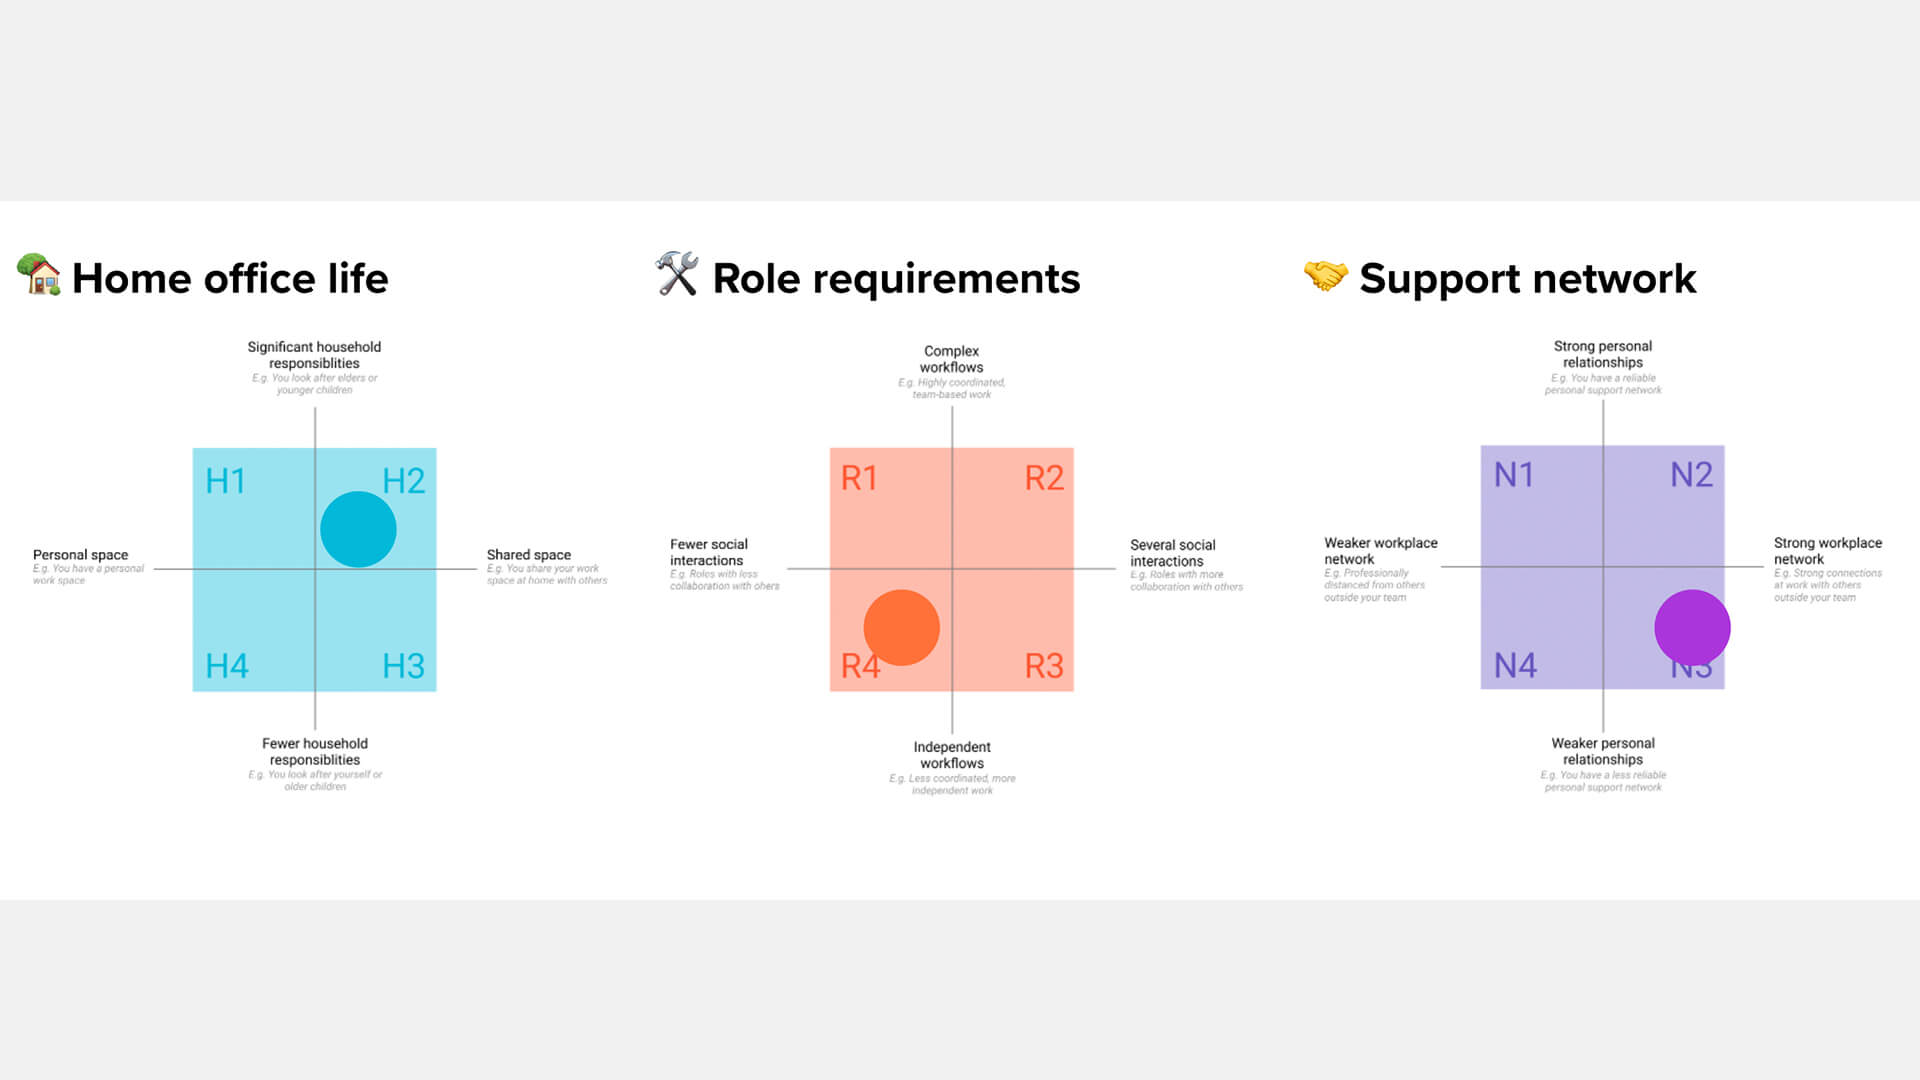The image size is (1920, 1080).
Task: Click the house emoji icon
Action: tap(39, 274)
